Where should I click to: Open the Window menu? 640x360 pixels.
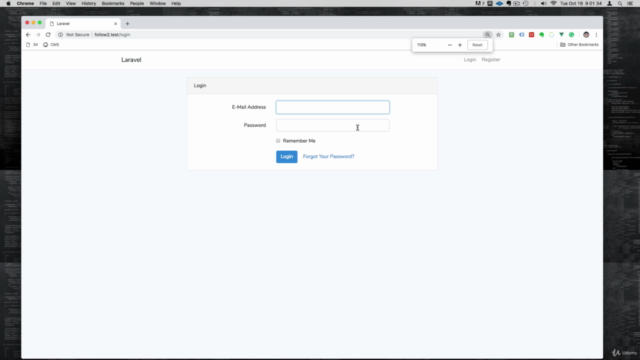[158, 3]
